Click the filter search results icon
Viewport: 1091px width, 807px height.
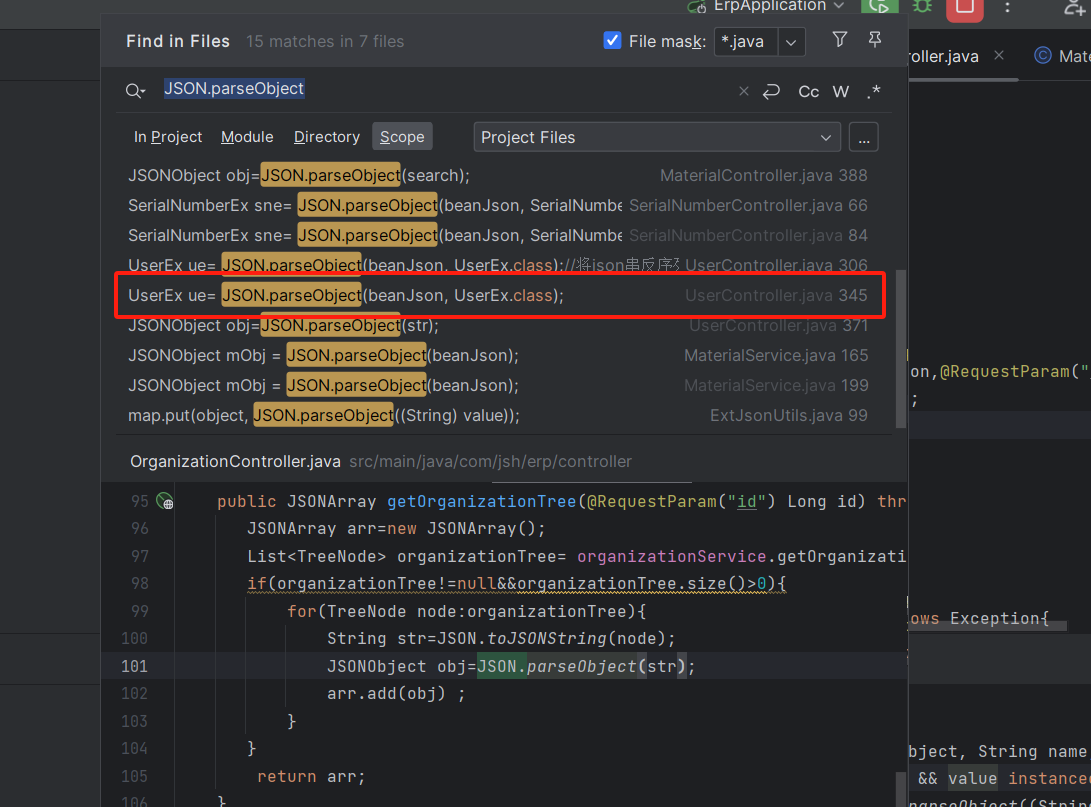point(840,40)
